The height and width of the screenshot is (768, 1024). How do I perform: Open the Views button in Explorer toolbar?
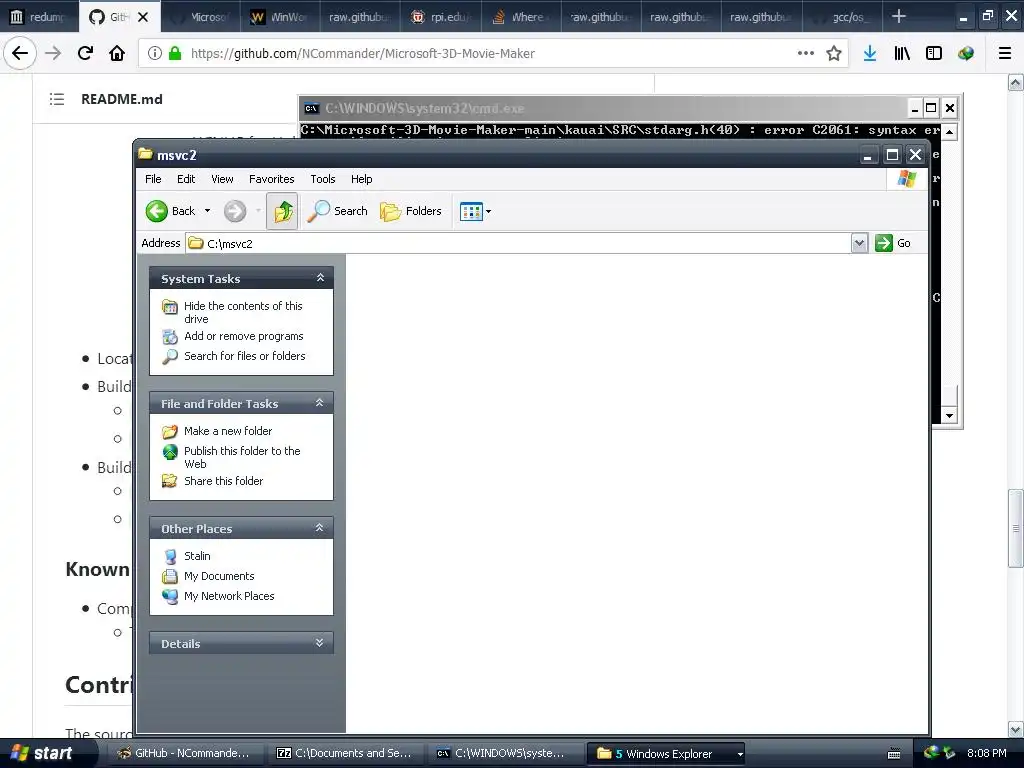tap(471, 211)
